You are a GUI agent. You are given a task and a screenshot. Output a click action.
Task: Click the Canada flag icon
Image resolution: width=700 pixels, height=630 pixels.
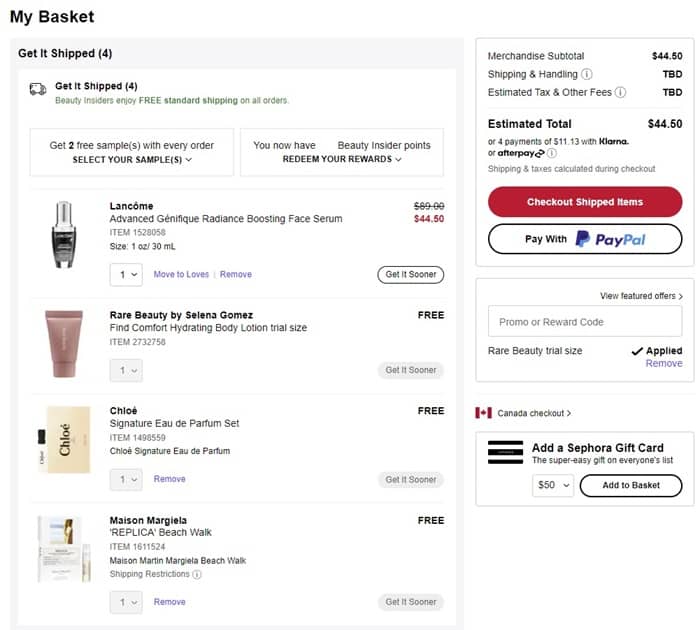tap(484, 413)
